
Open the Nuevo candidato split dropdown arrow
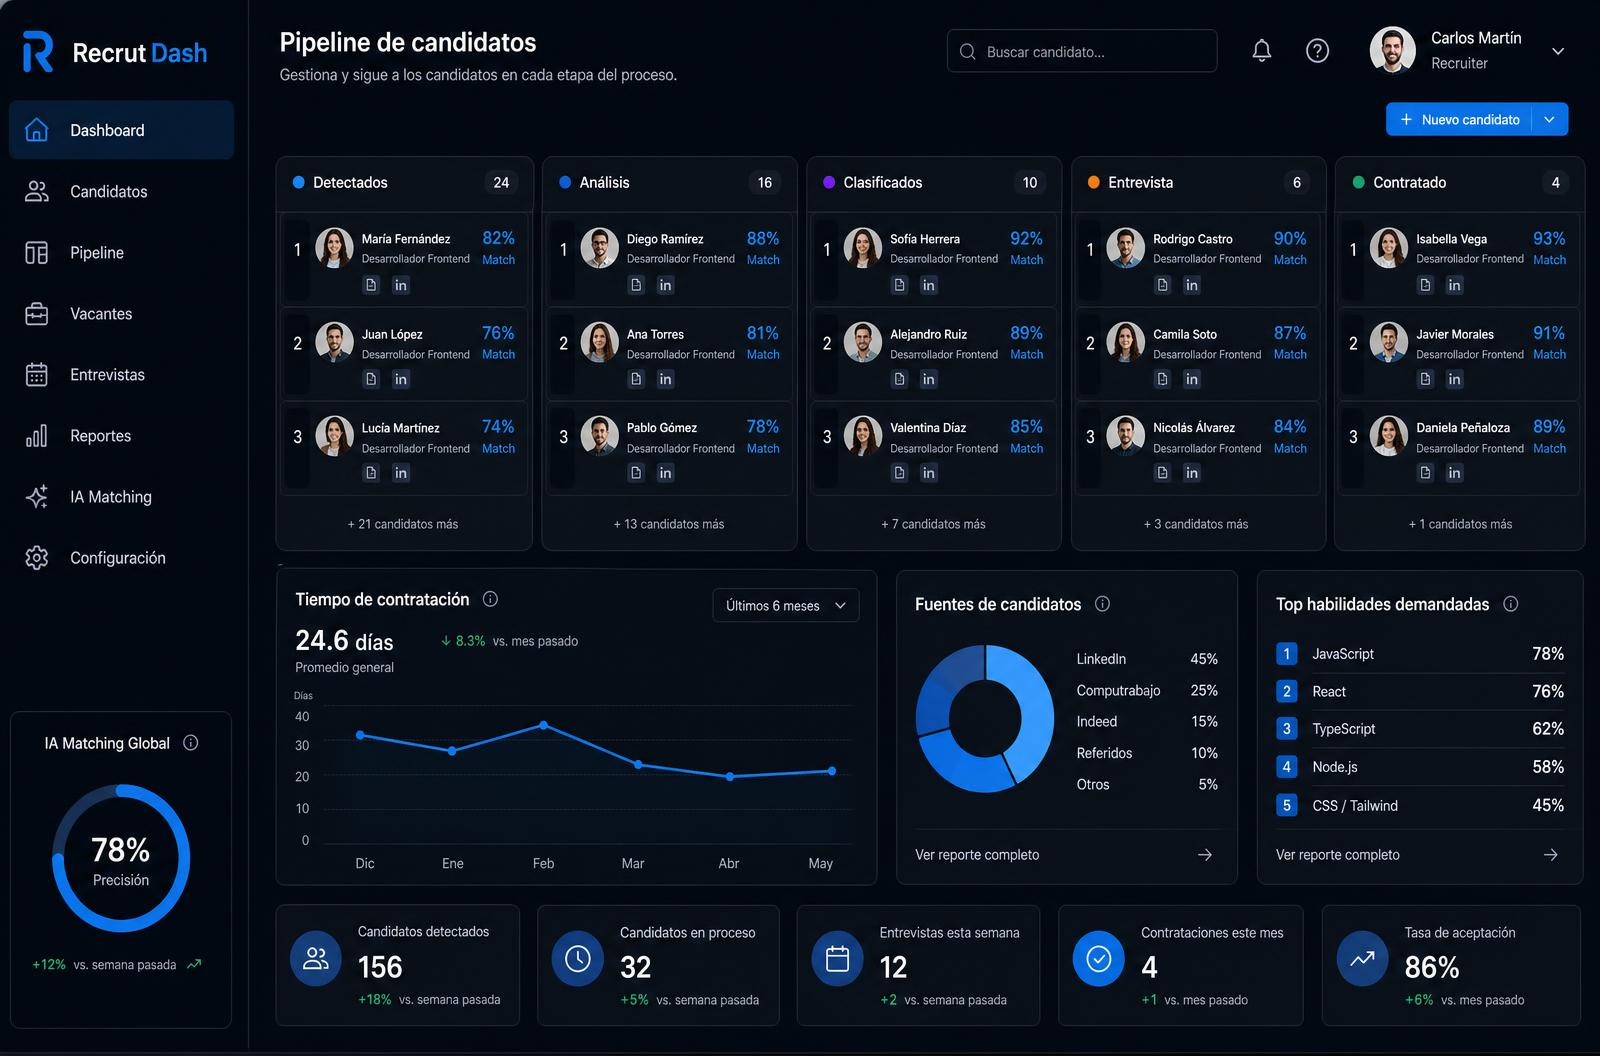1550,119
